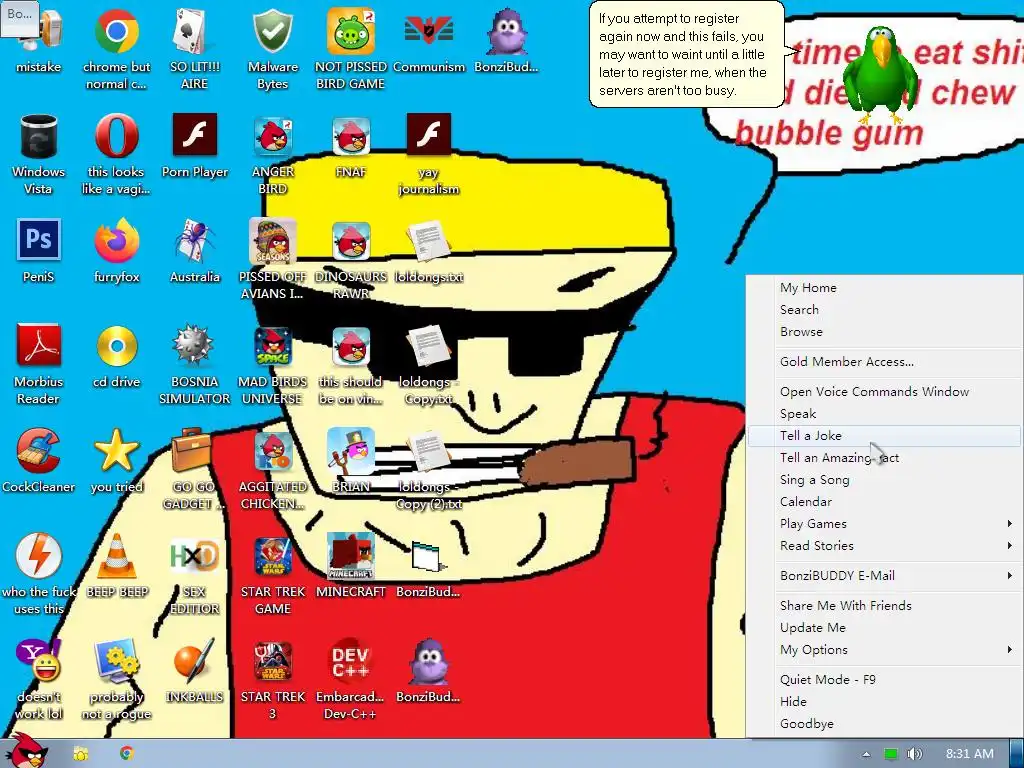Viewport: 1024px width, 768px height.
Task: Click the Angry Bird Start button
Action: (25, 750)
